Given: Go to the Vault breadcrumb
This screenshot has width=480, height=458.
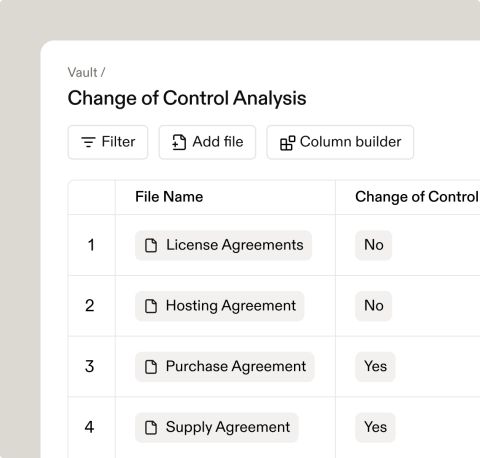Looking at the screenshot, I should tap(82, 72).
